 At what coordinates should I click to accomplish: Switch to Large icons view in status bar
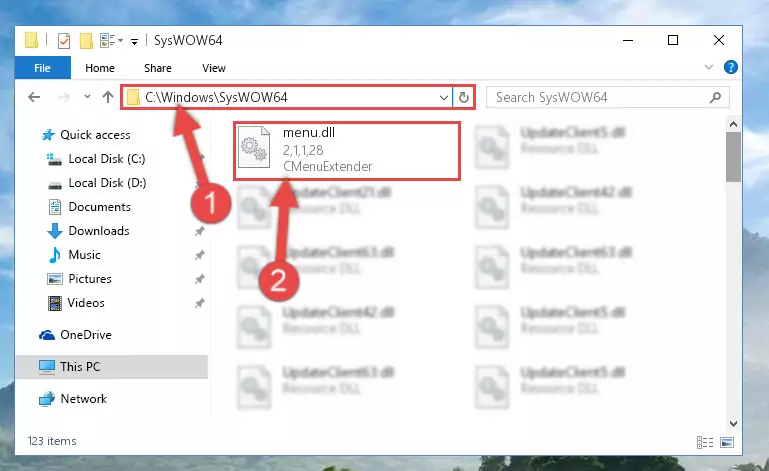[x=727, y=443]
